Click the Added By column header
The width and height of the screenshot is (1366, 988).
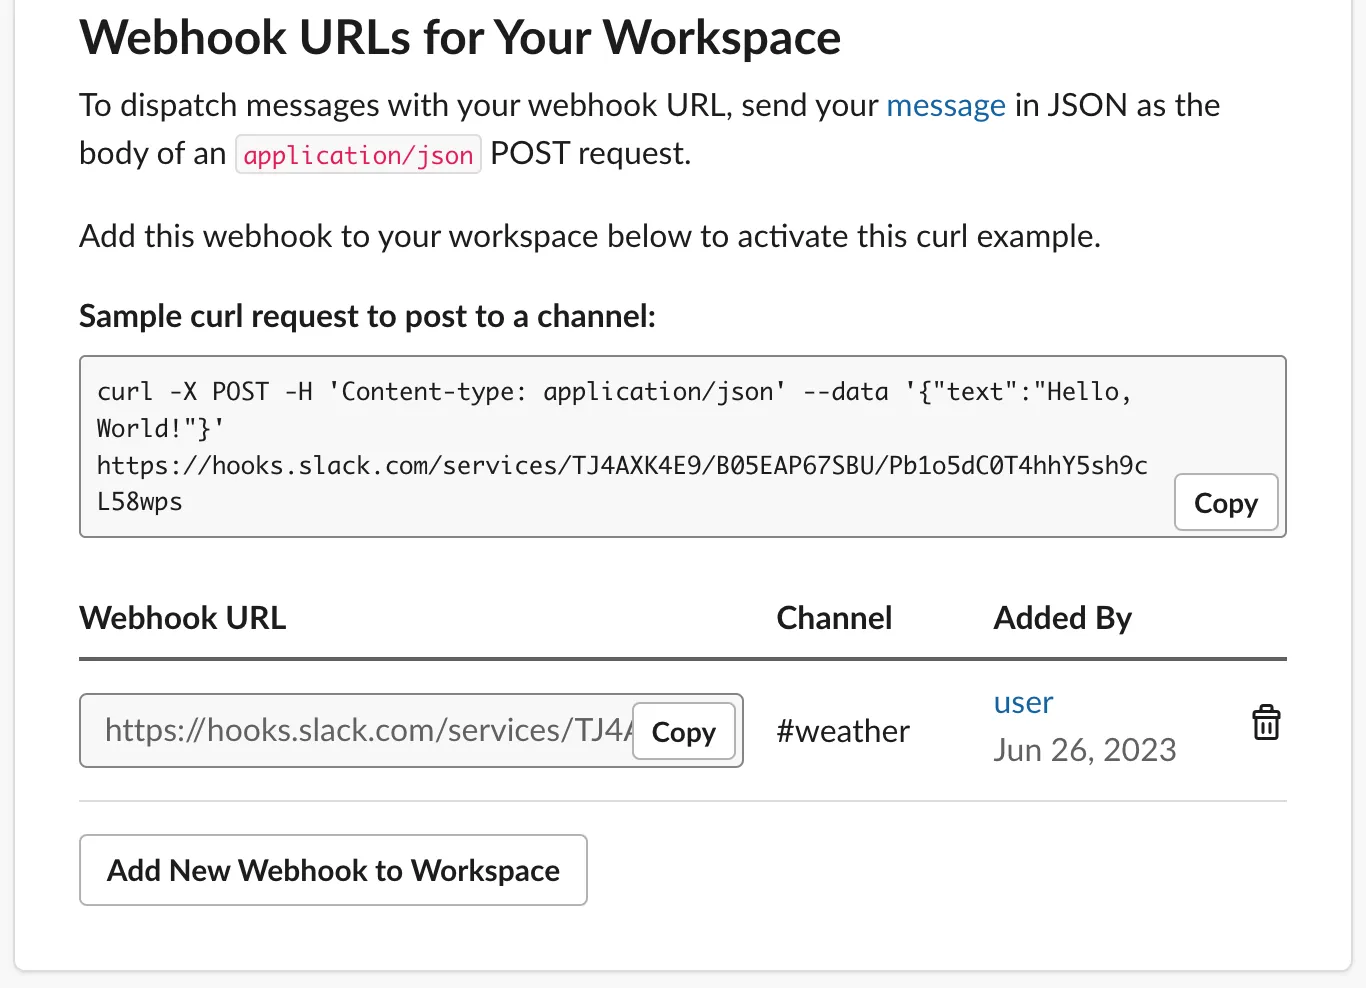tap(1062, 618)
